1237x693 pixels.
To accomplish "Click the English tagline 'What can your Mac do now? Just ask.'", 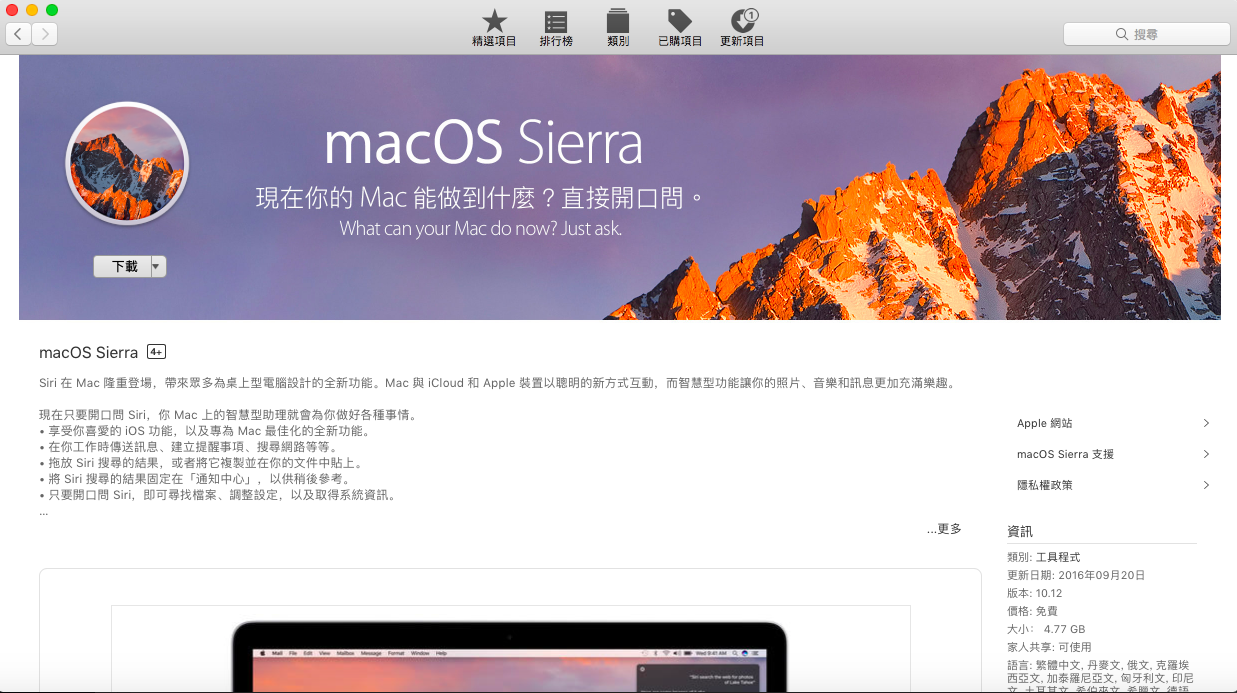I will (x=481, y=228).
